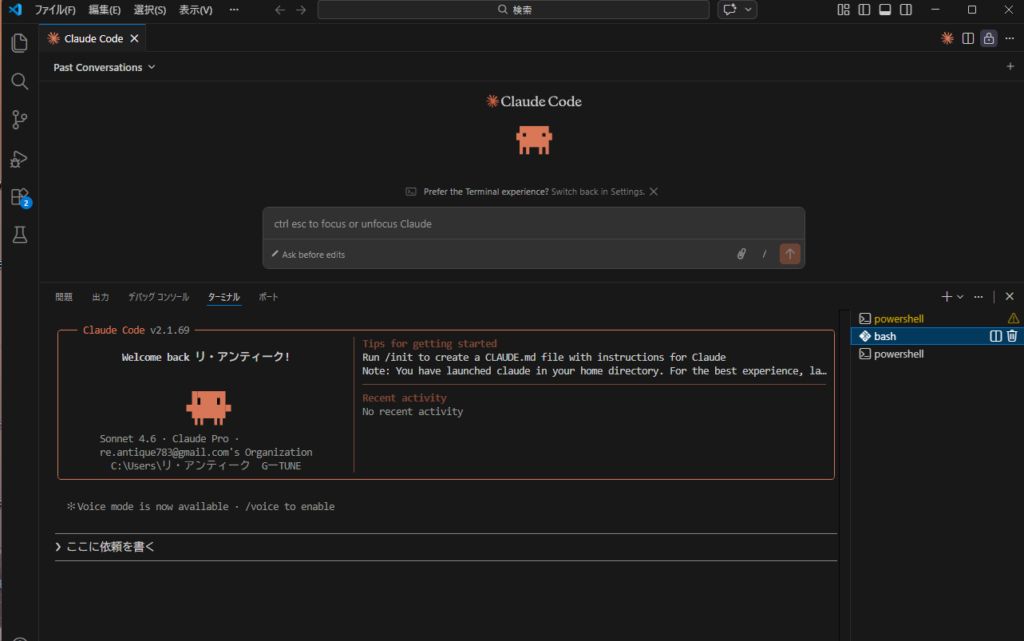Open the ファイル(F) menu
This screenshot has height=641, width=1024.
55,10
